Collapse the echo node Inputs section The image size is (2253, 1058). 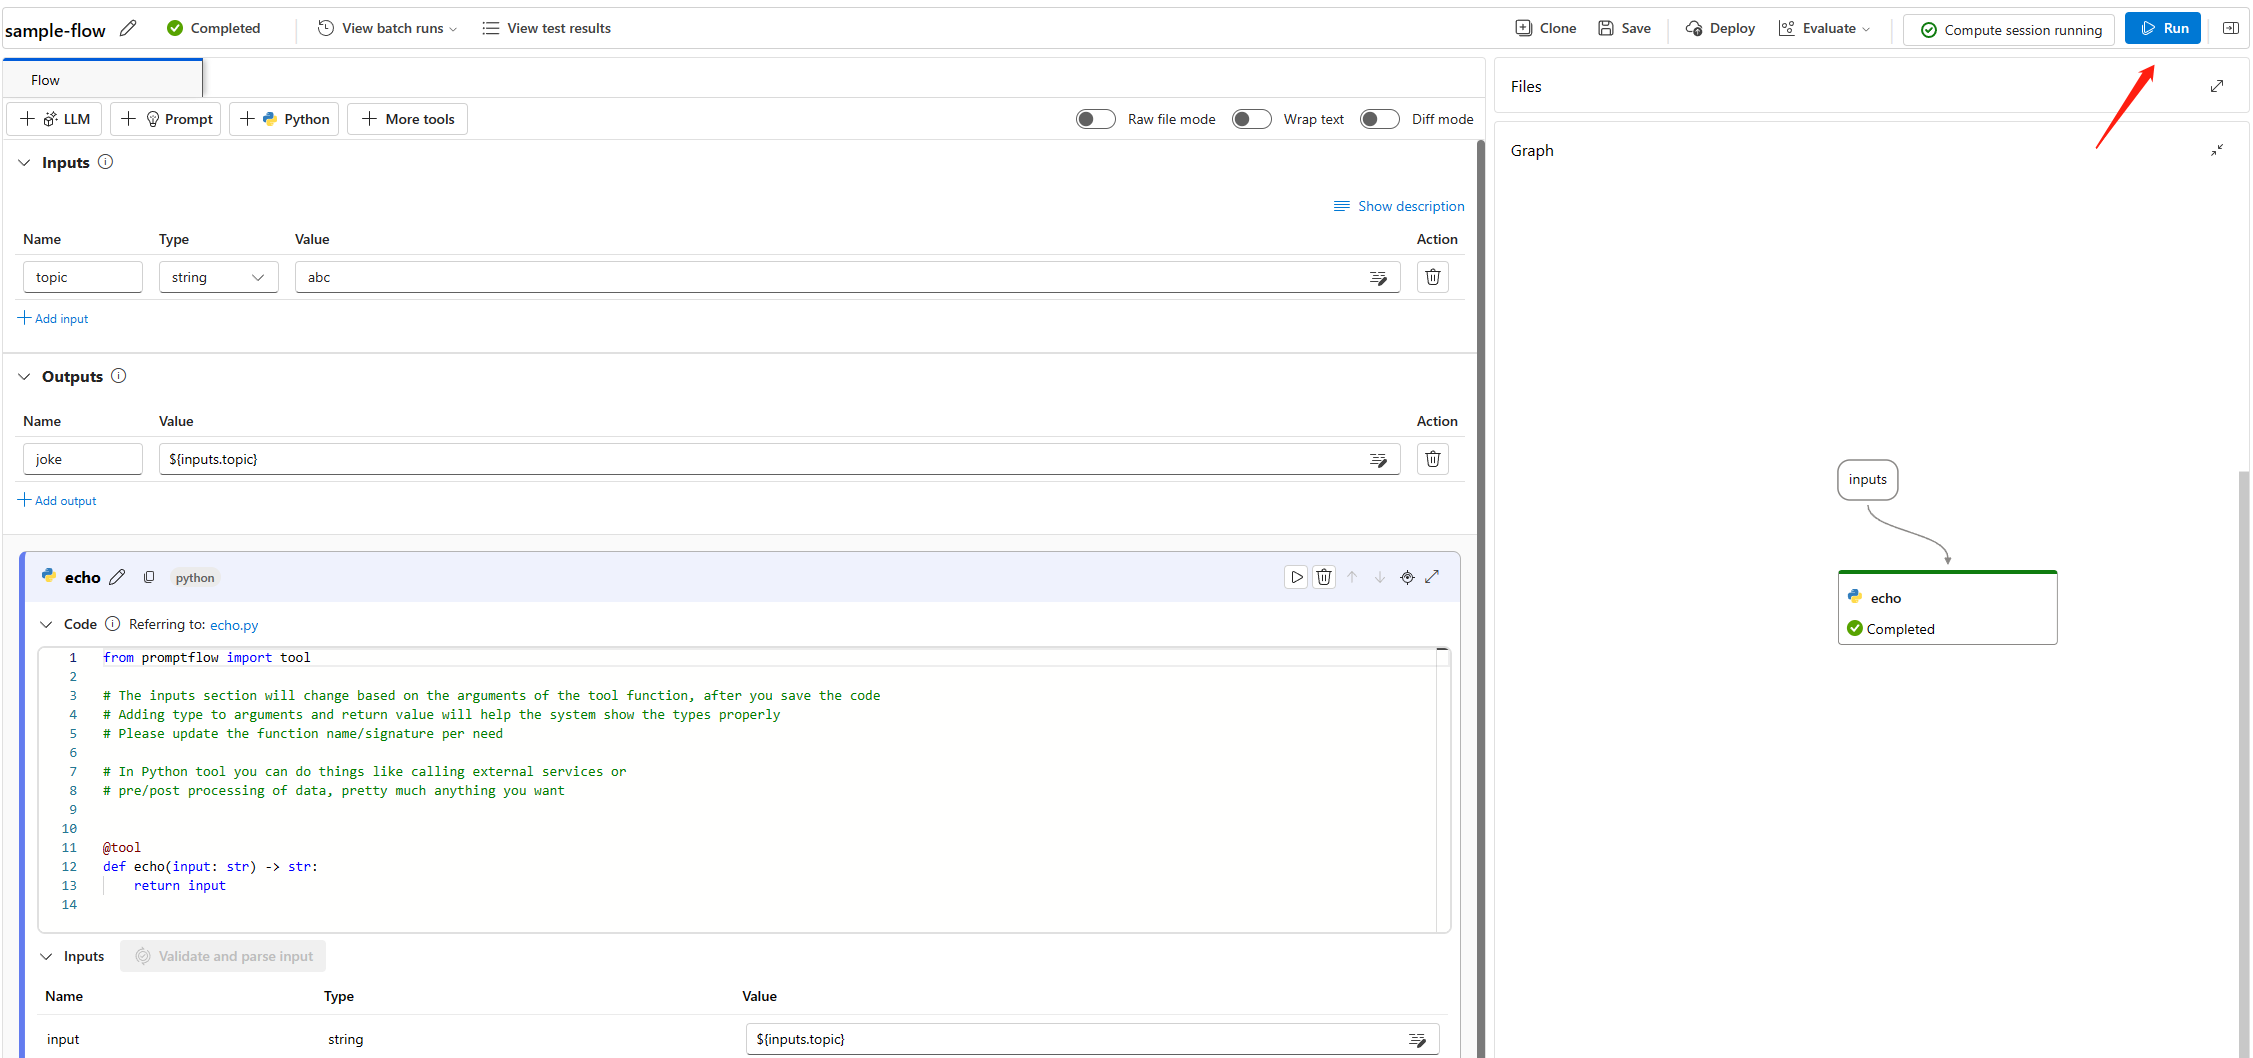tap(46, 956)
